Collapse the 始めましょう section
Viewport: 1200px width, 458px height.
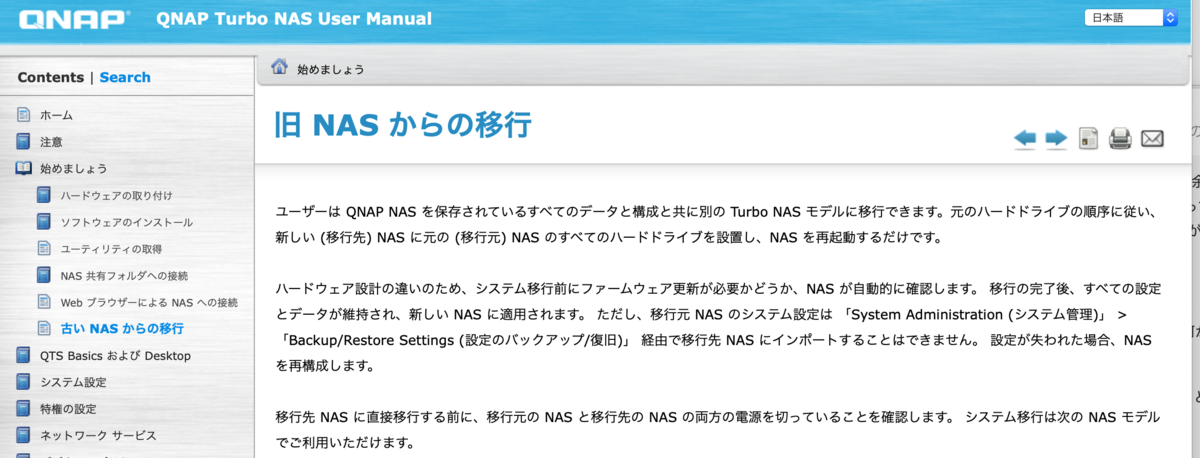point(73,168)
